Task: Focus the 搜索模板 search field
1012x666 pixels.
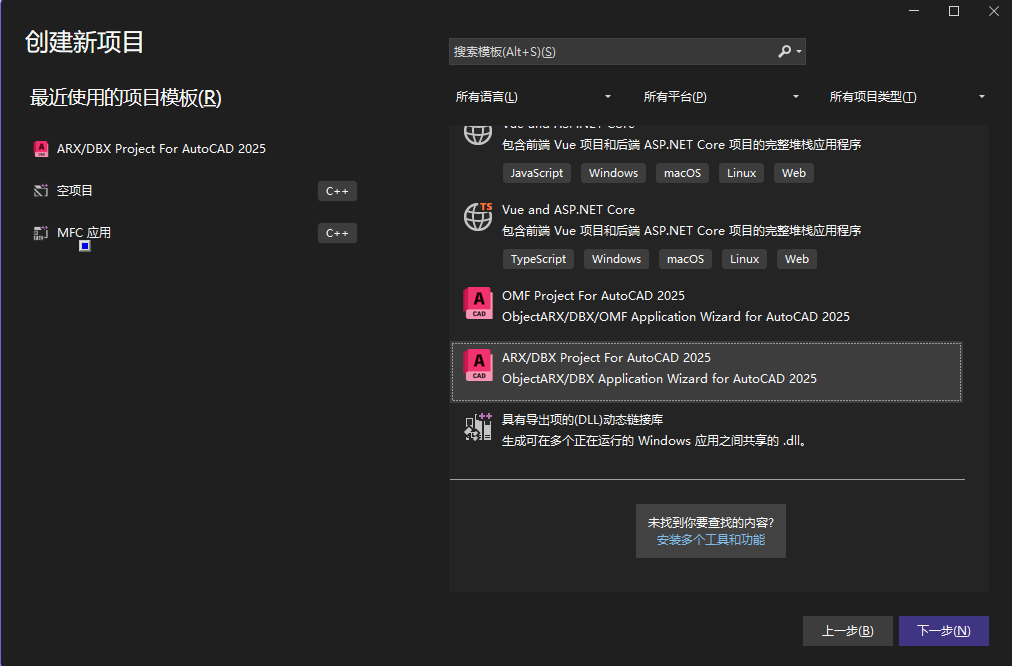Action: [610, 52]
